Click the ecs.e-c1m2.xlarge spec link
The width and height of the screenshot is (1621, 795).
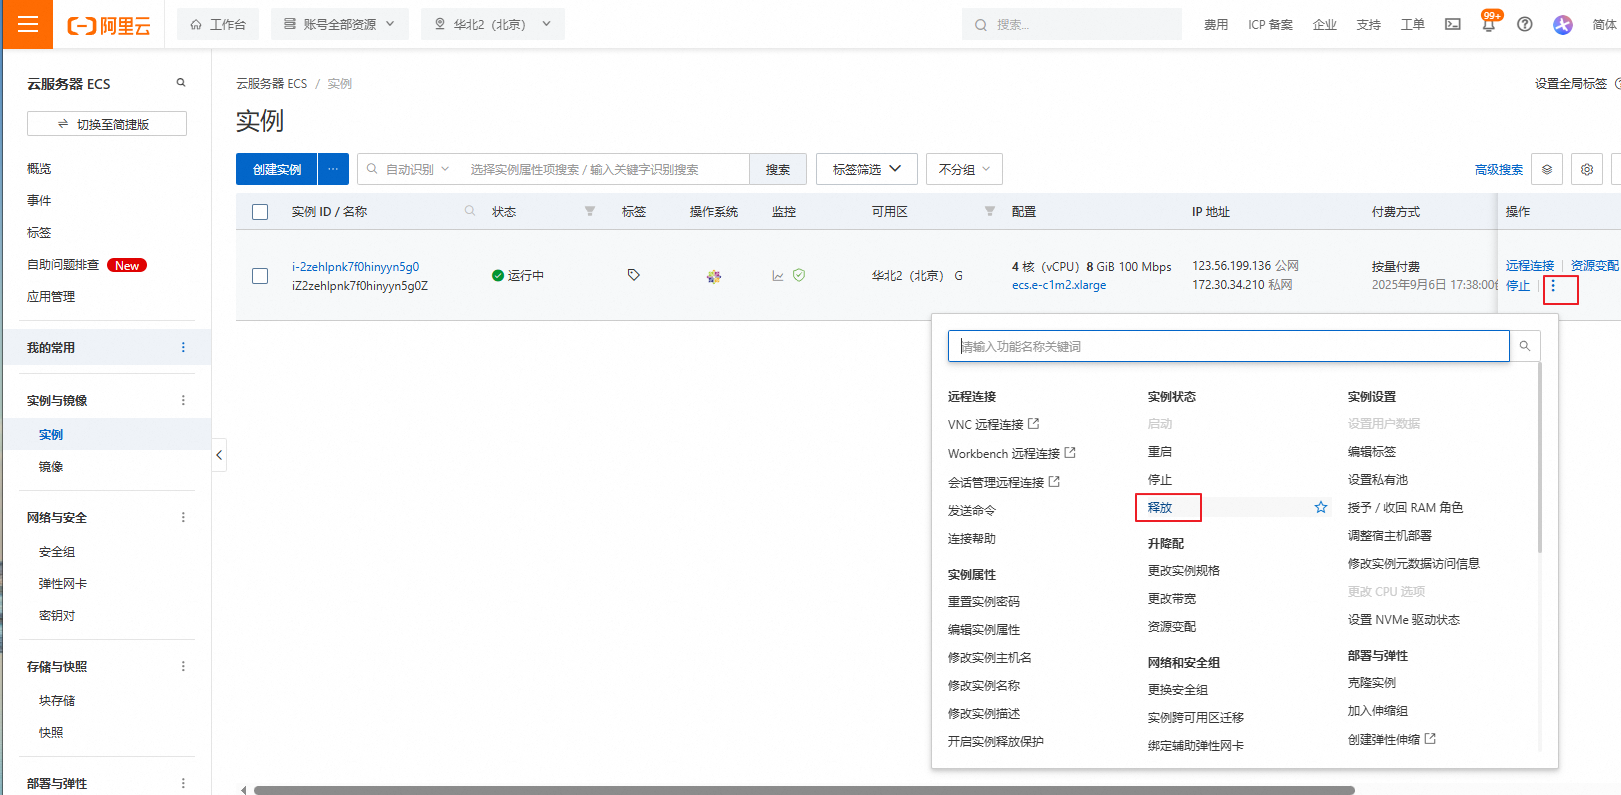tap(1059, 285)
